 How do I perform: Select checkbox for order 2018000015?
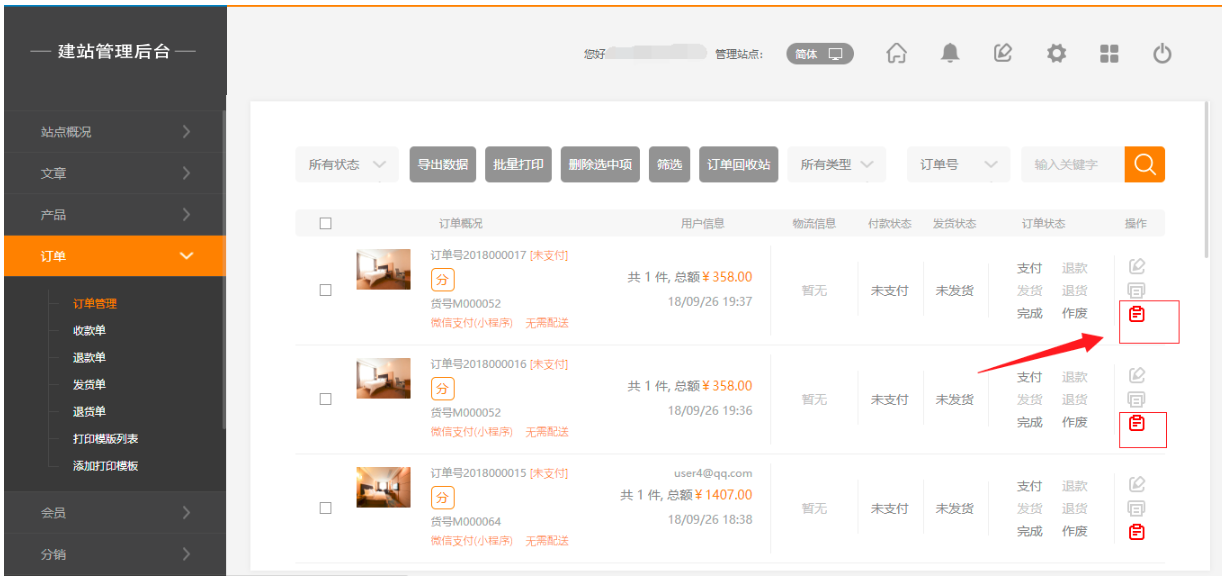coord(325,508)
